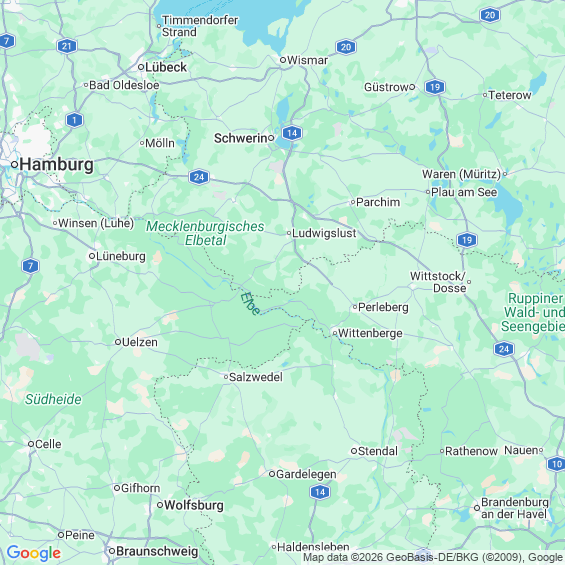Click the Hamburg city label

[57, 165]
